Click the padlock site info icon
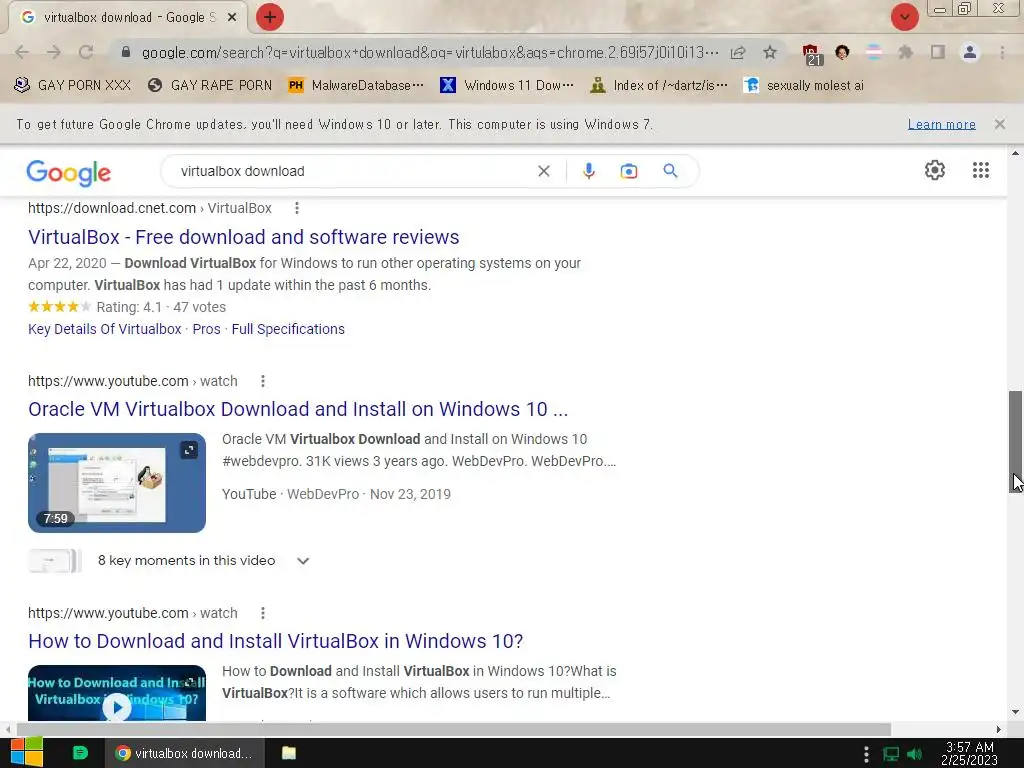 [x=126, y=52]
